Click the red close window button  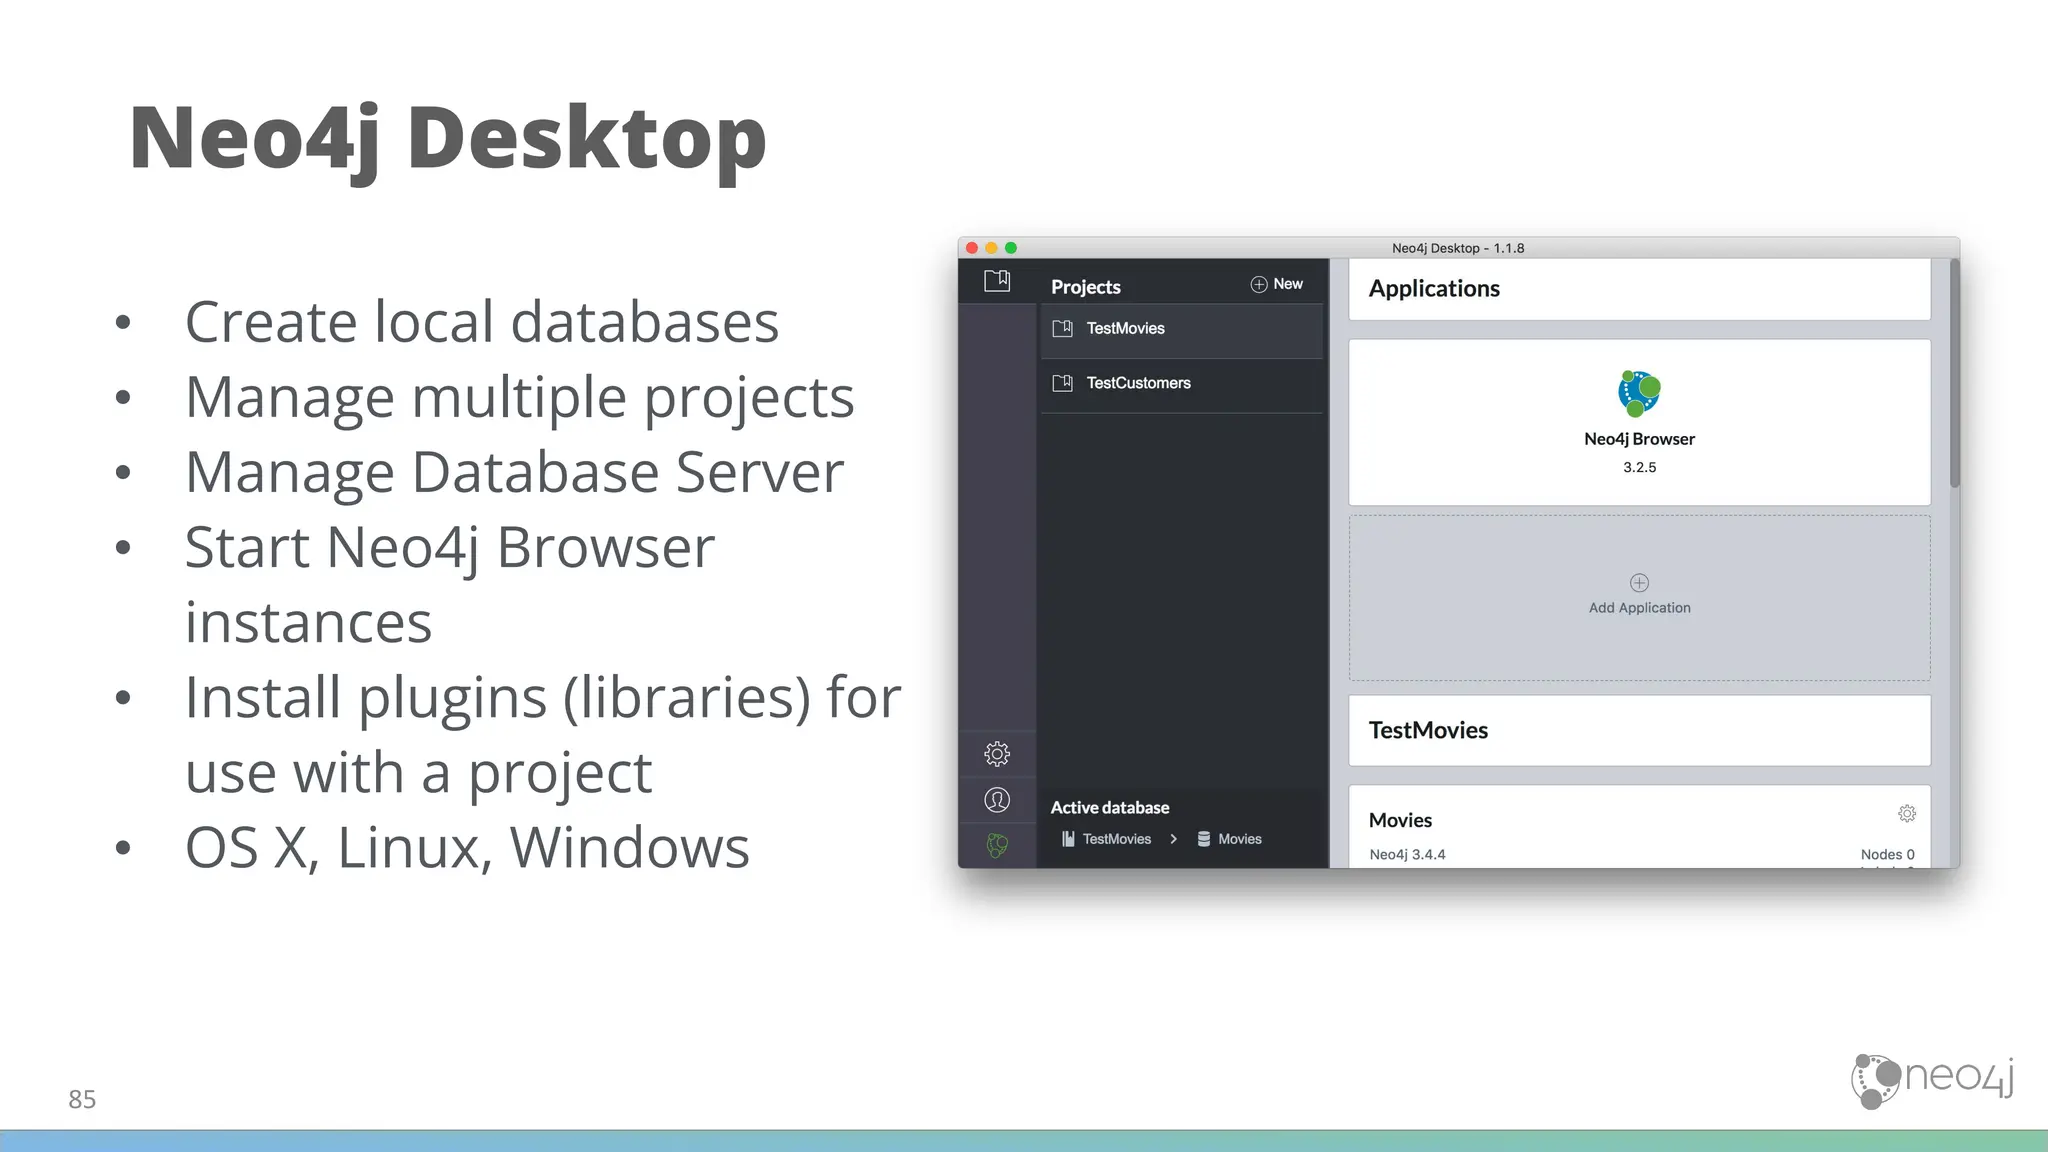point(972,248)
